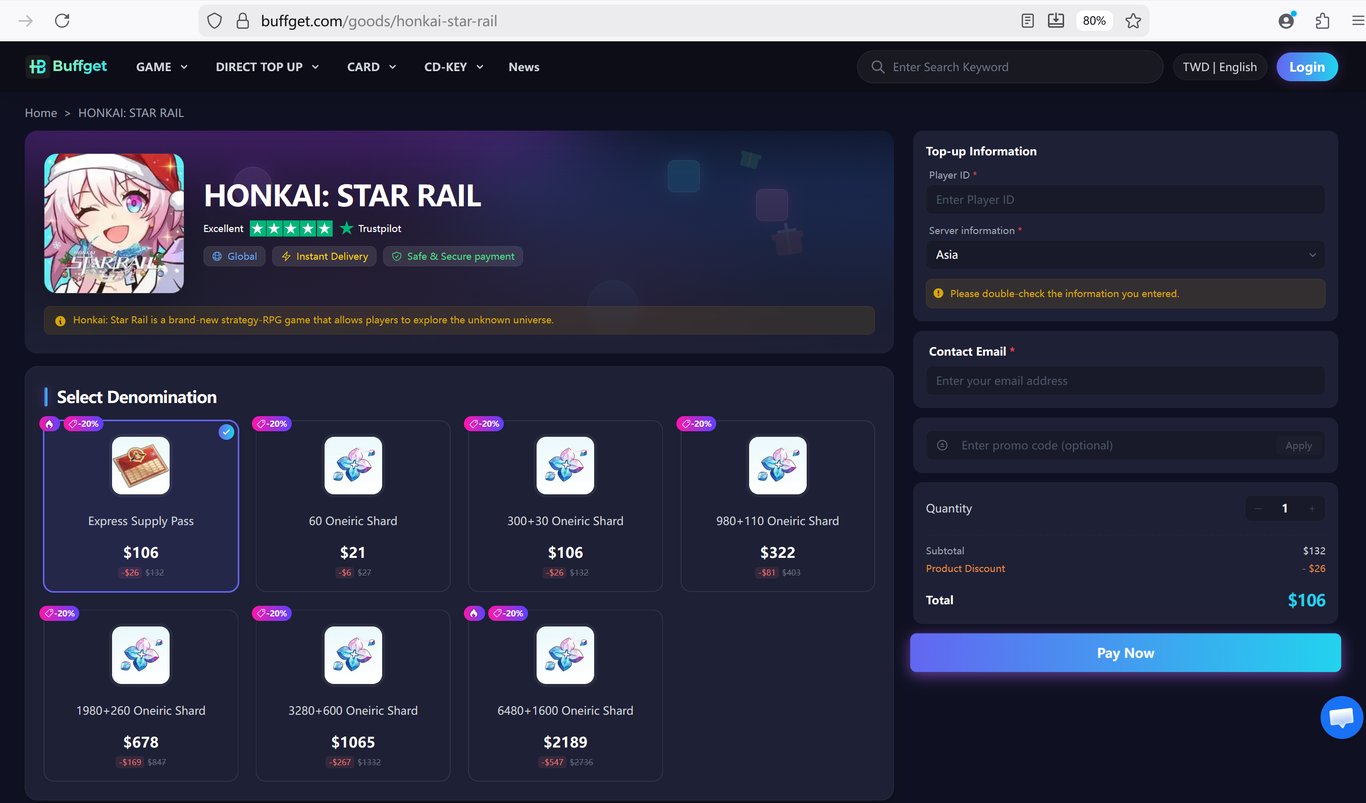Click the browser zoom level 80% indicator

tap(1094, 21)
